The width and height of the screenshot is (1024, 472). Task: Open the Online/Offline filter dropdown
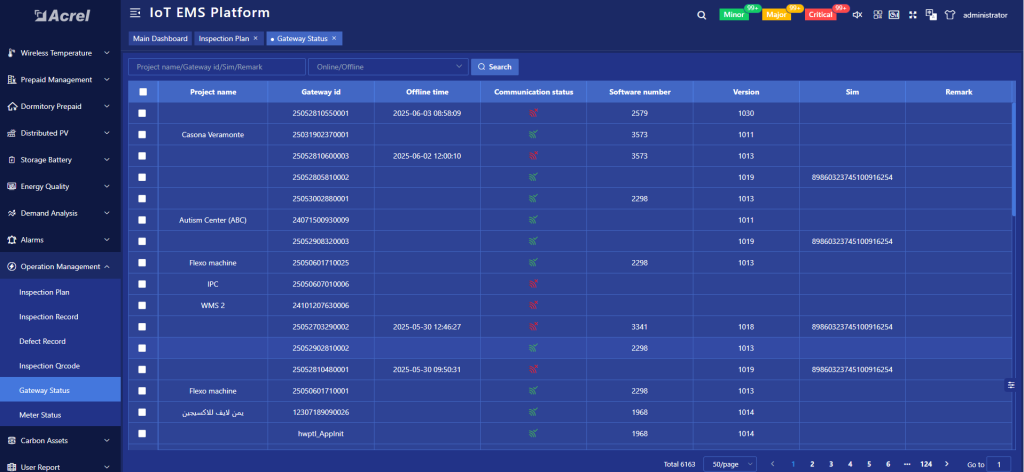(x=389, y=67)
